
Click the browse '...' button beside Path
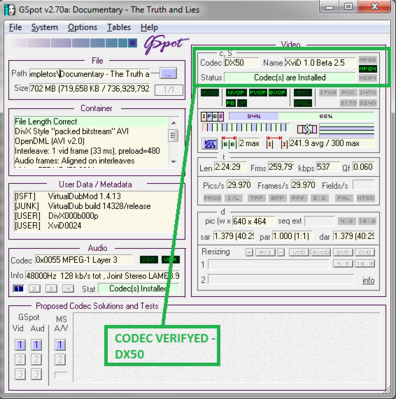tap(168, 74)
